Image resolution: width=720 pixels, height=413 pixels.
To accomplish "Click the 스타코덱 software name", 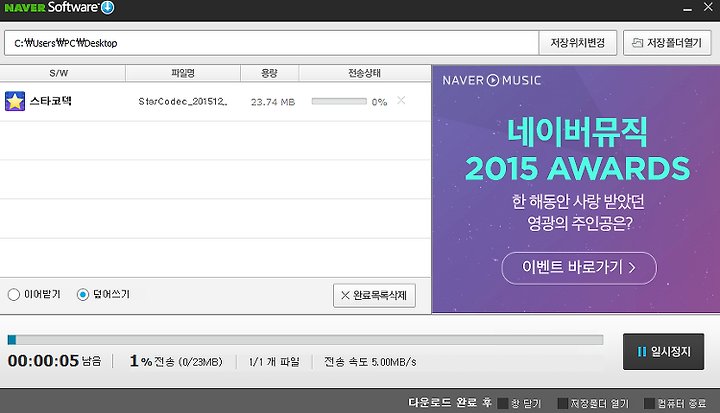I will 51,101.
